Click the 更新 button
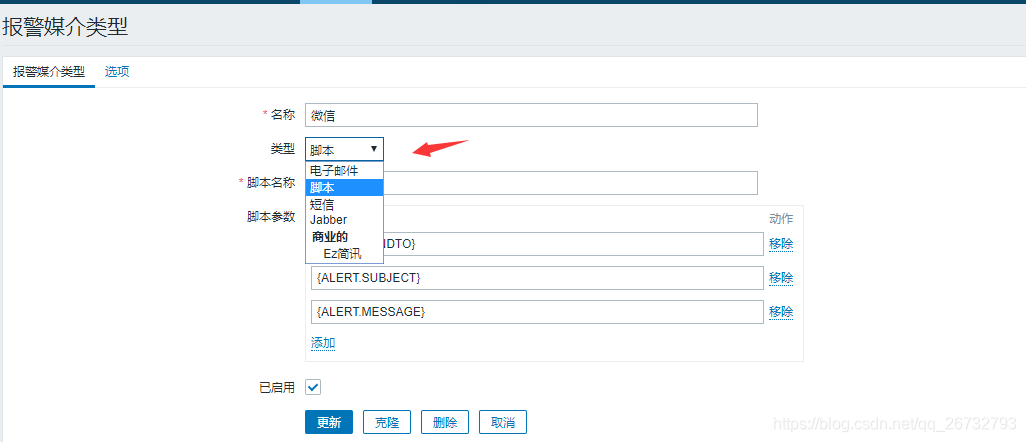 [329, 422]
